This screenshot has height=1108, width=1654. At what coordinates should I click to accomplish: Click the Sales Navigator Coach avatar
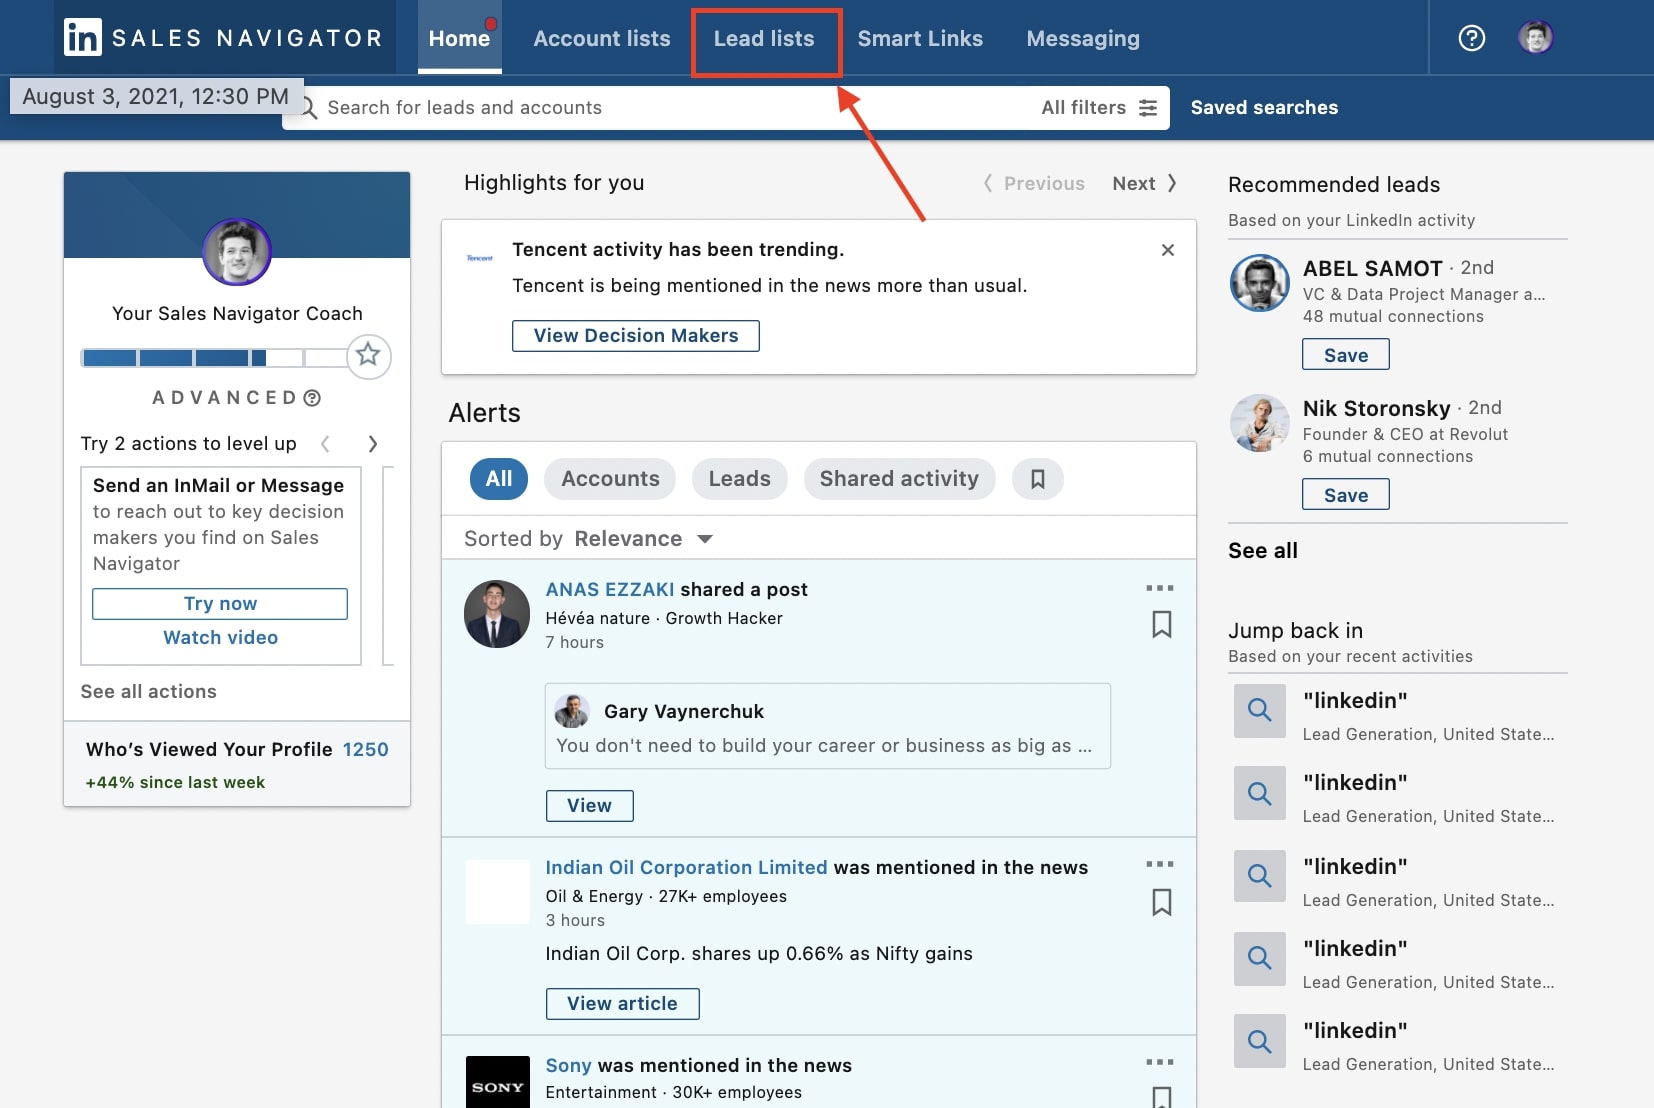point(237,252)
